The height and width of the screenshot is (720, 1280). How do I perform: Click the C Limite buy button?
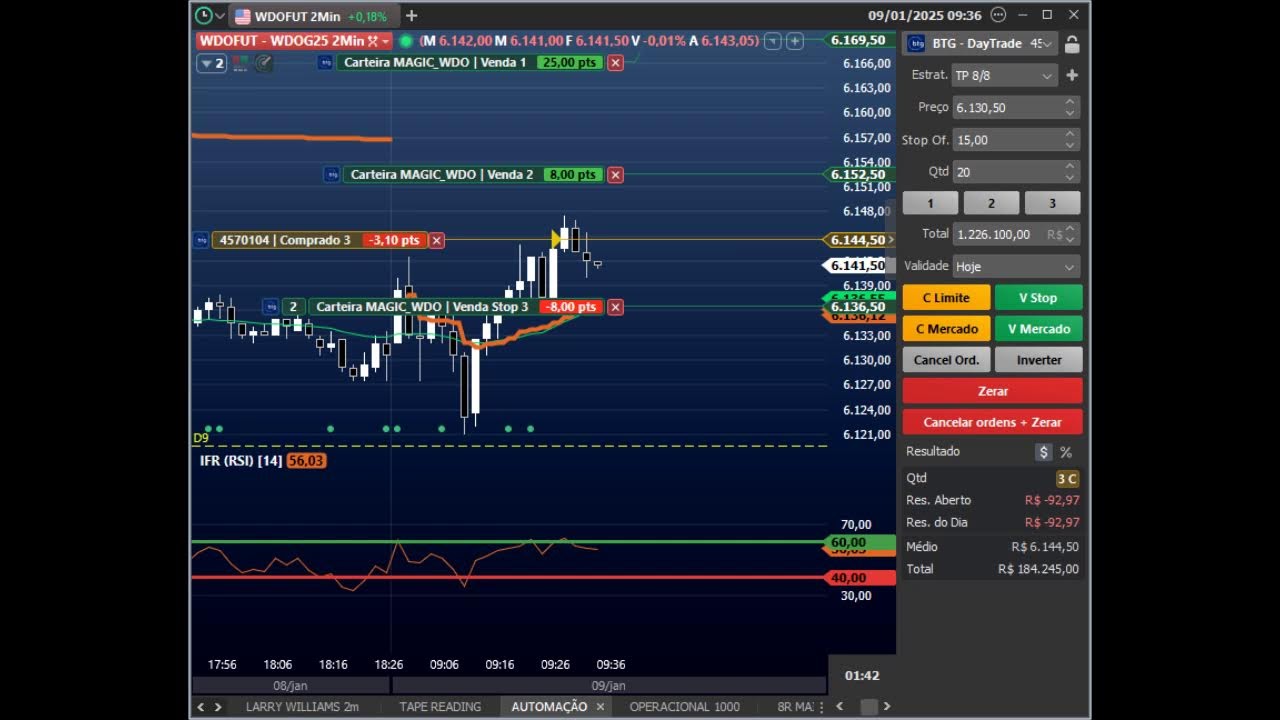946,298
